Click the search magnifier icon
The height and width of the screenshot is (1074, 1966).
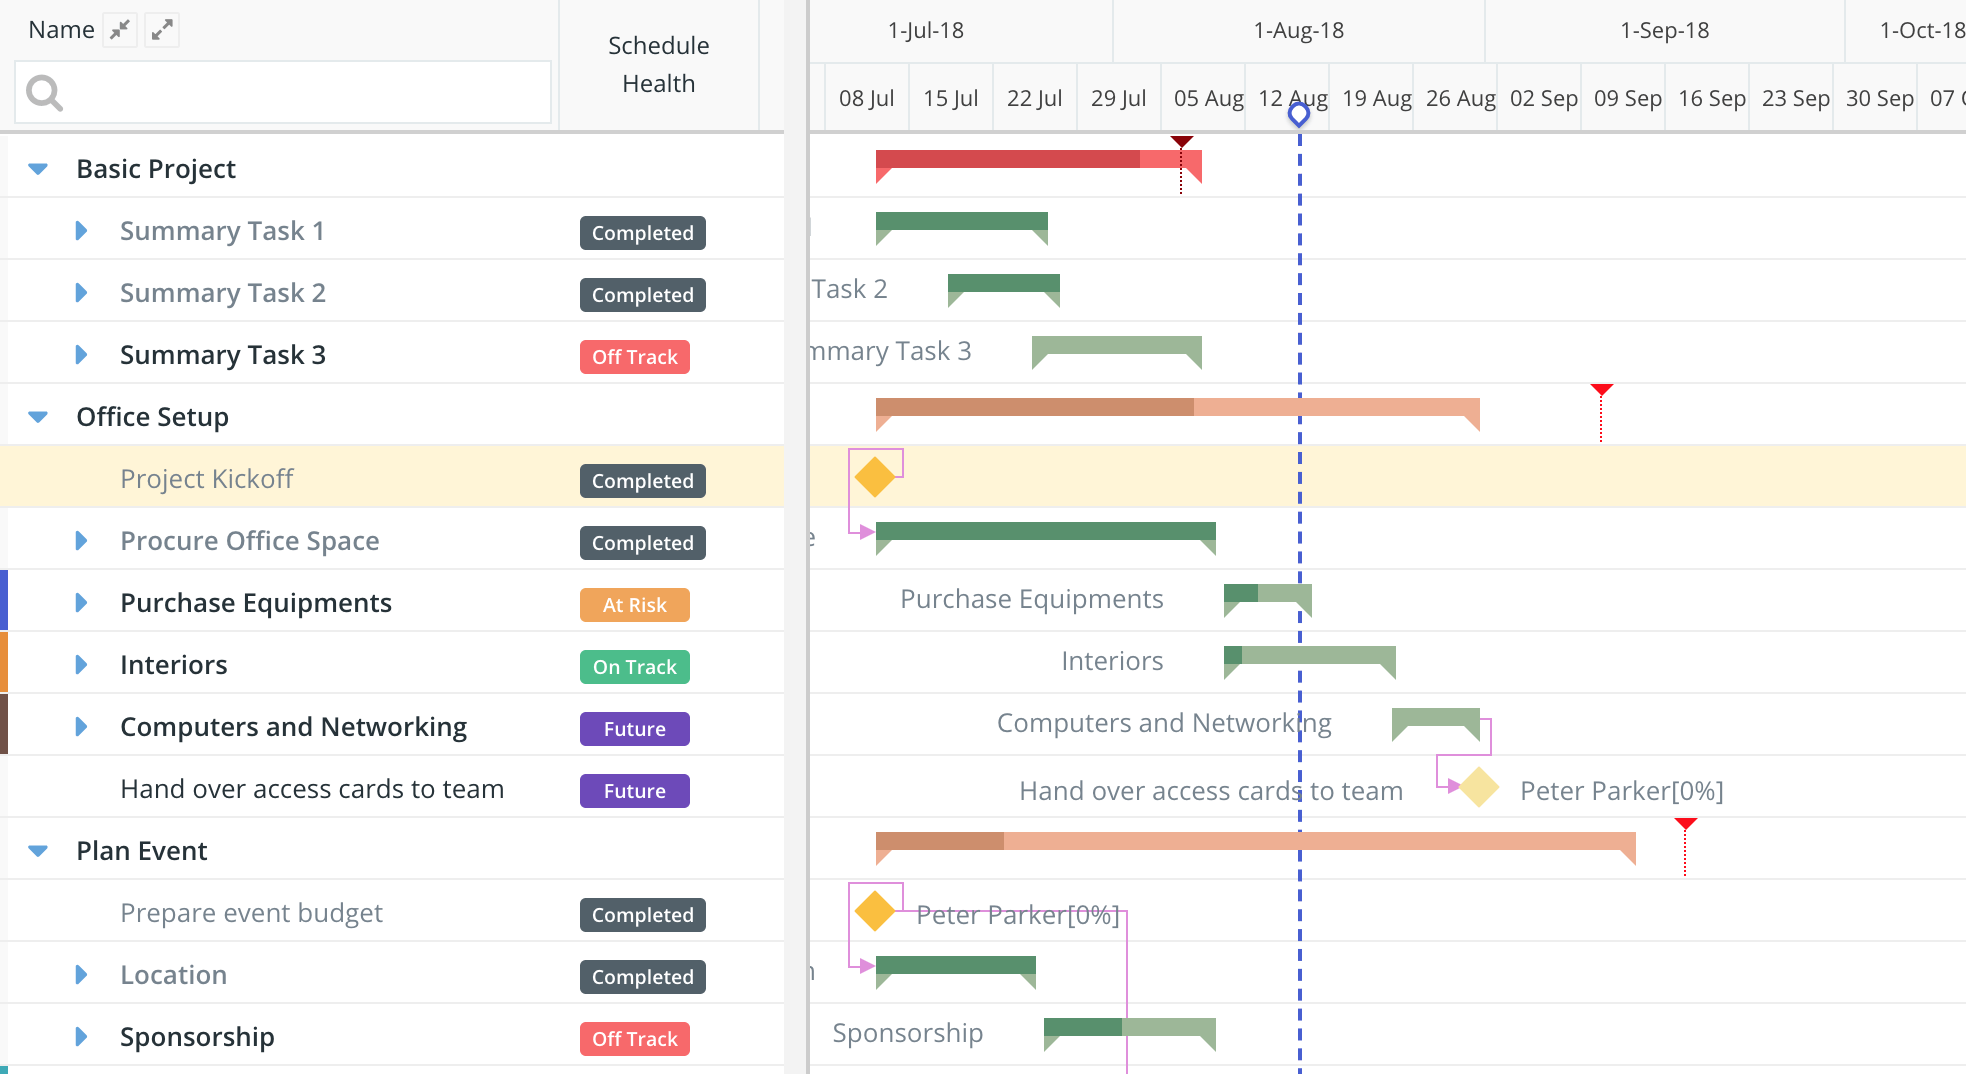click(x=44, y=93)
